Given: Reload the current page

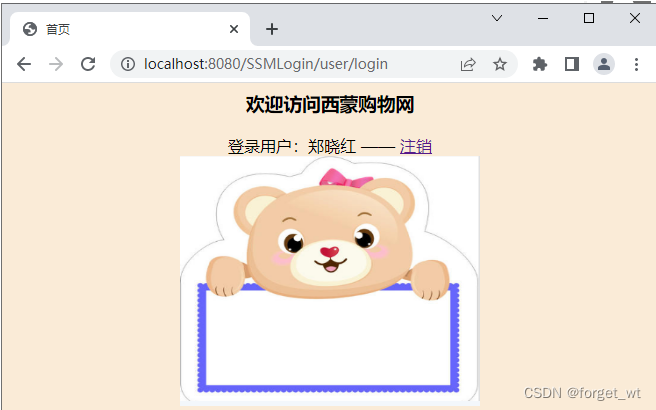Looking at the screenshot, I should (x=88, y=64).
